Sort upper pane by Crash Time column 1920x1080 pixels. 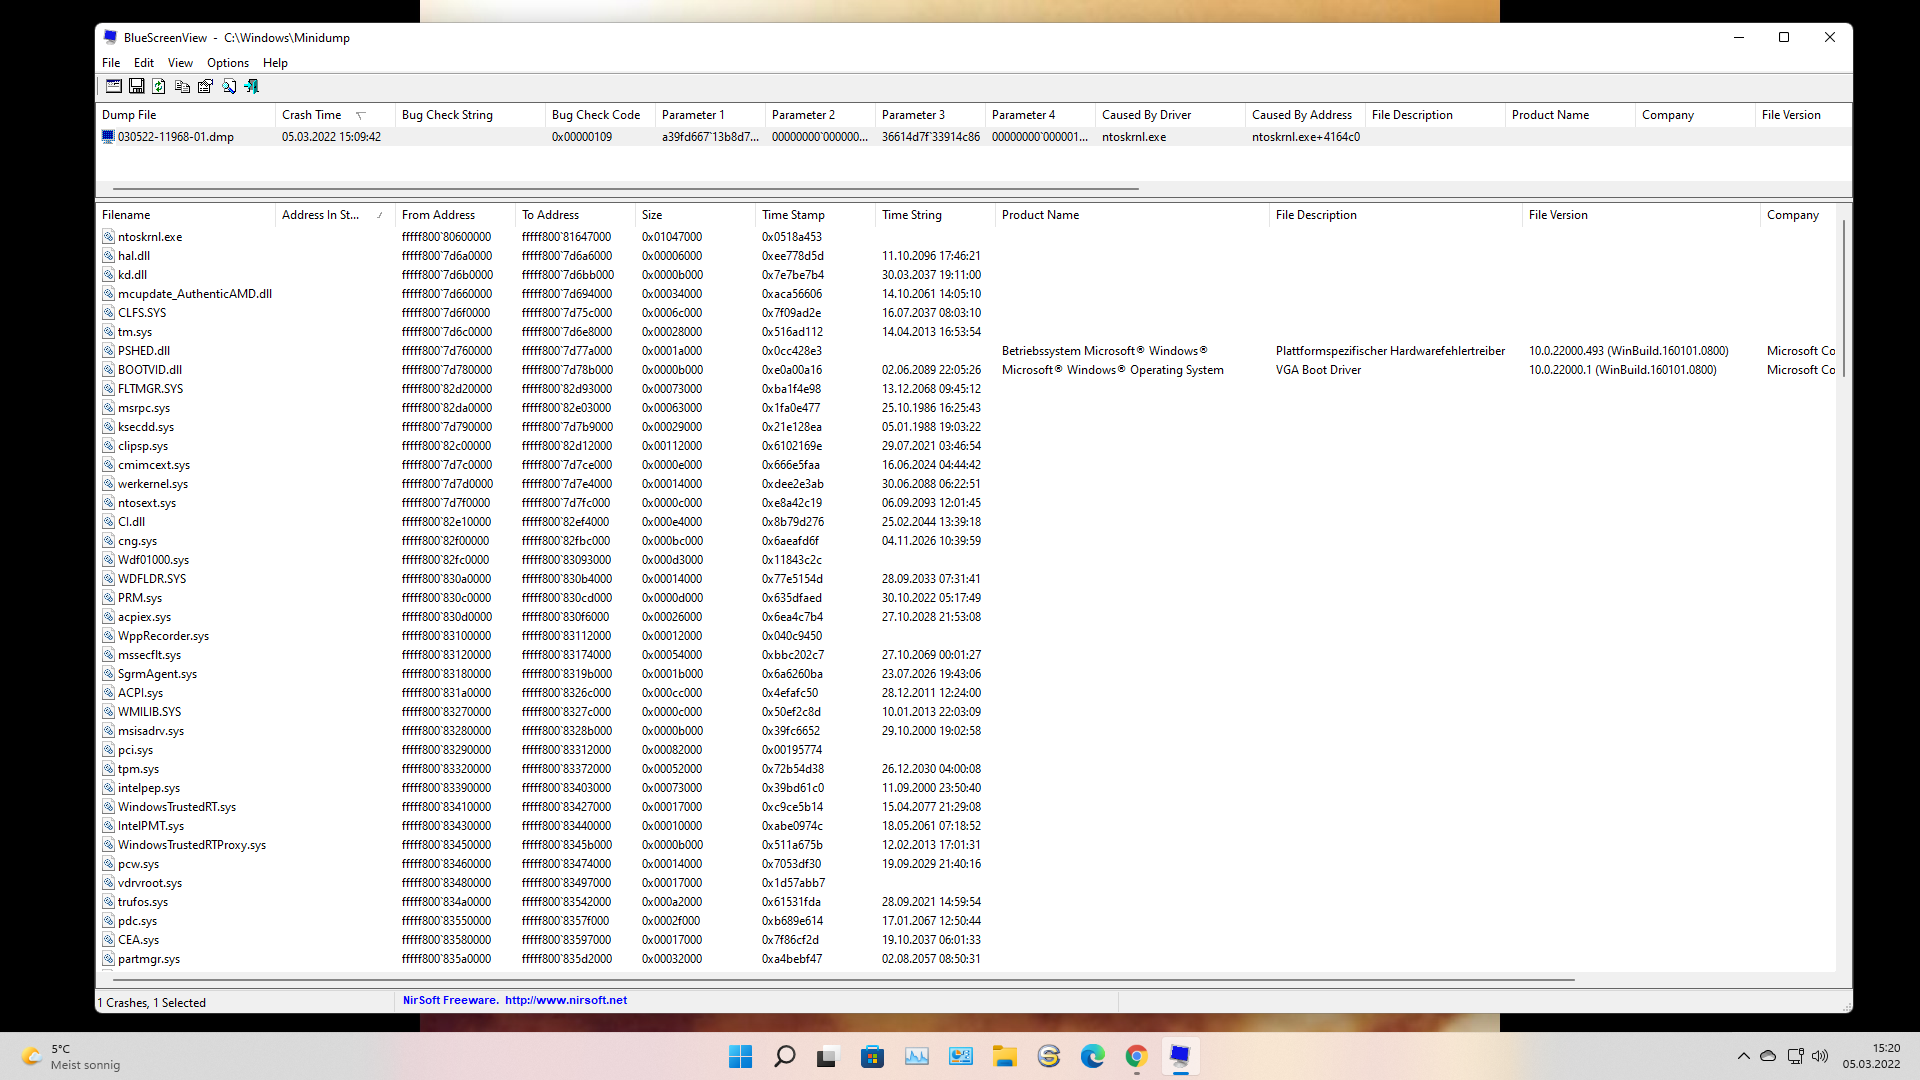[312, 115]
